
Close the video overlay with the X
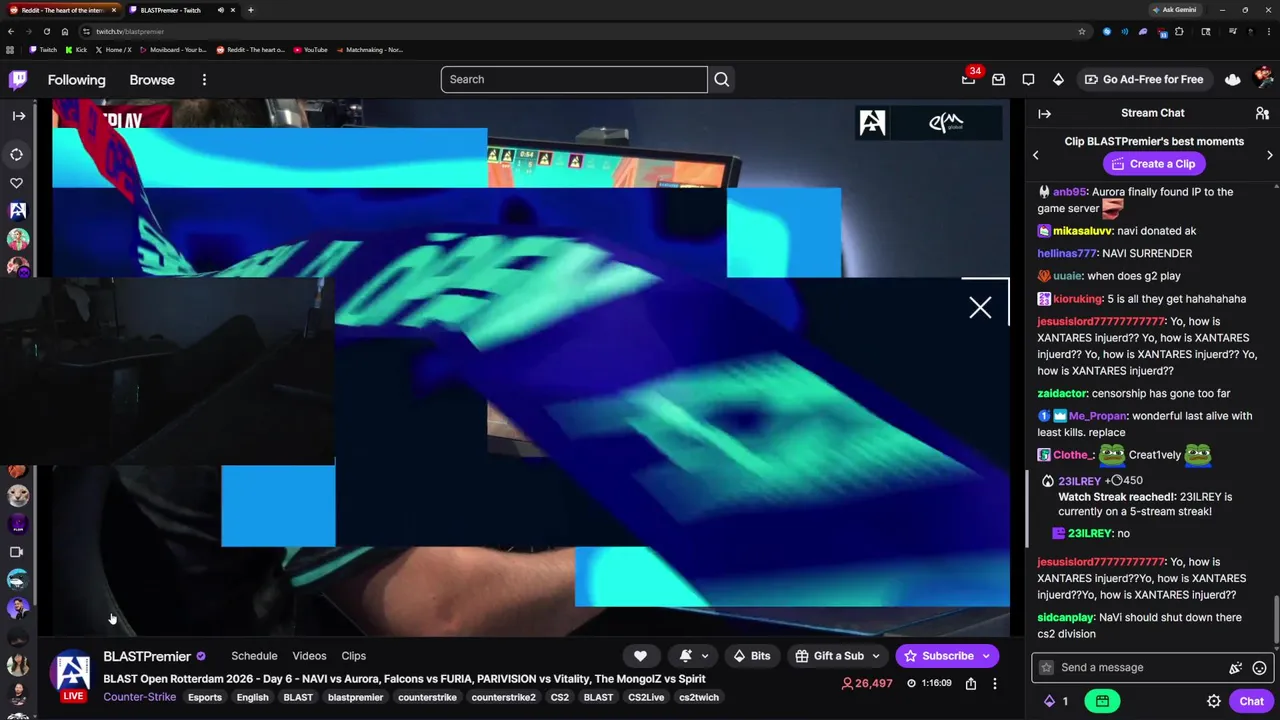pos(980,308)
